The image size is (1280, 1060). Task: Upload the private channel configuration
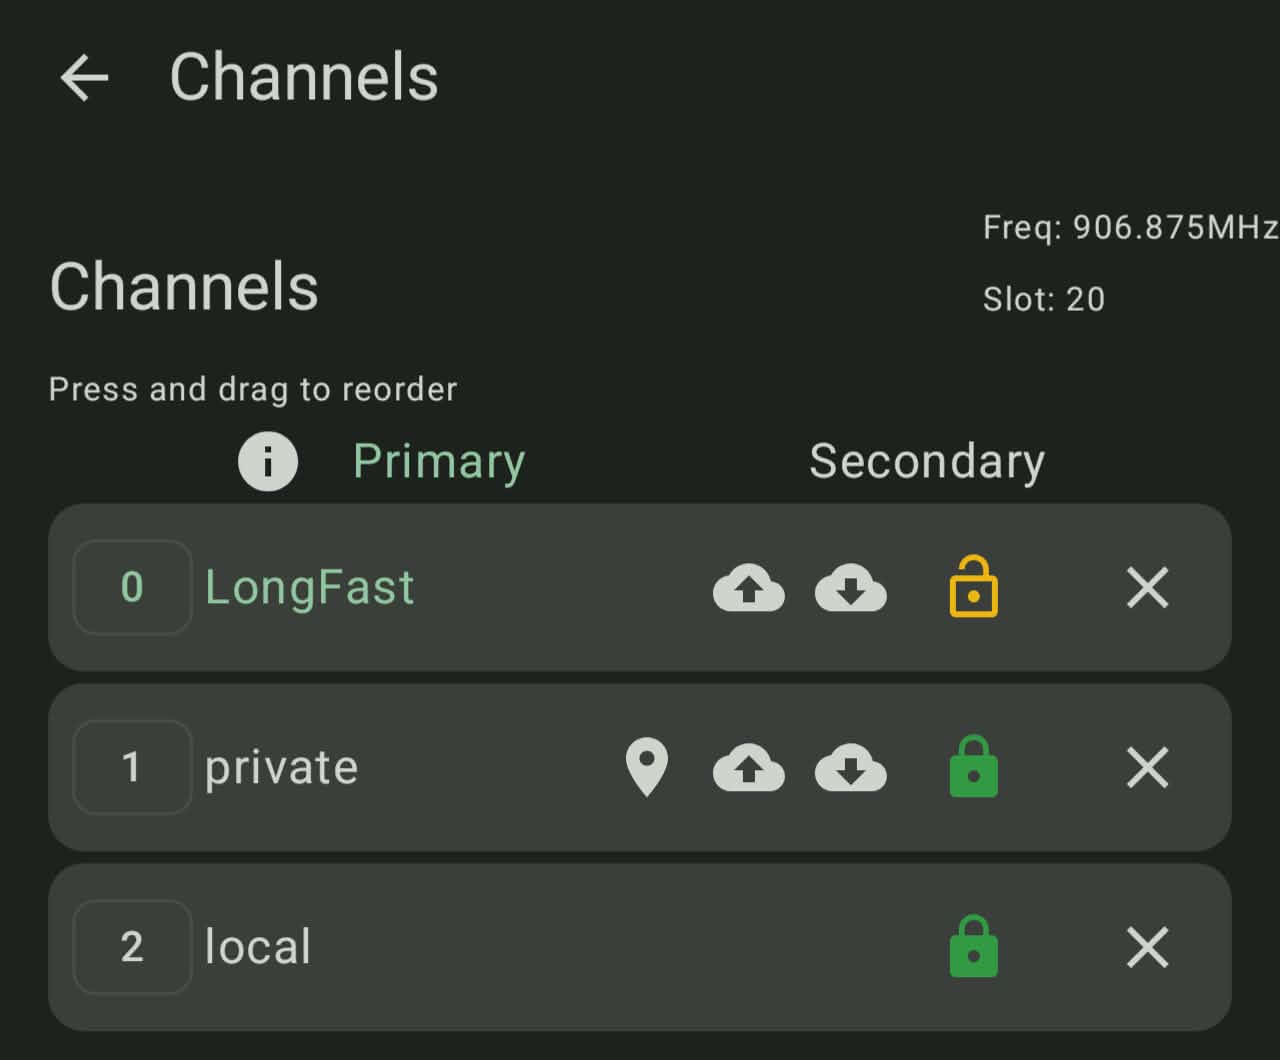(x=749, y=769)
